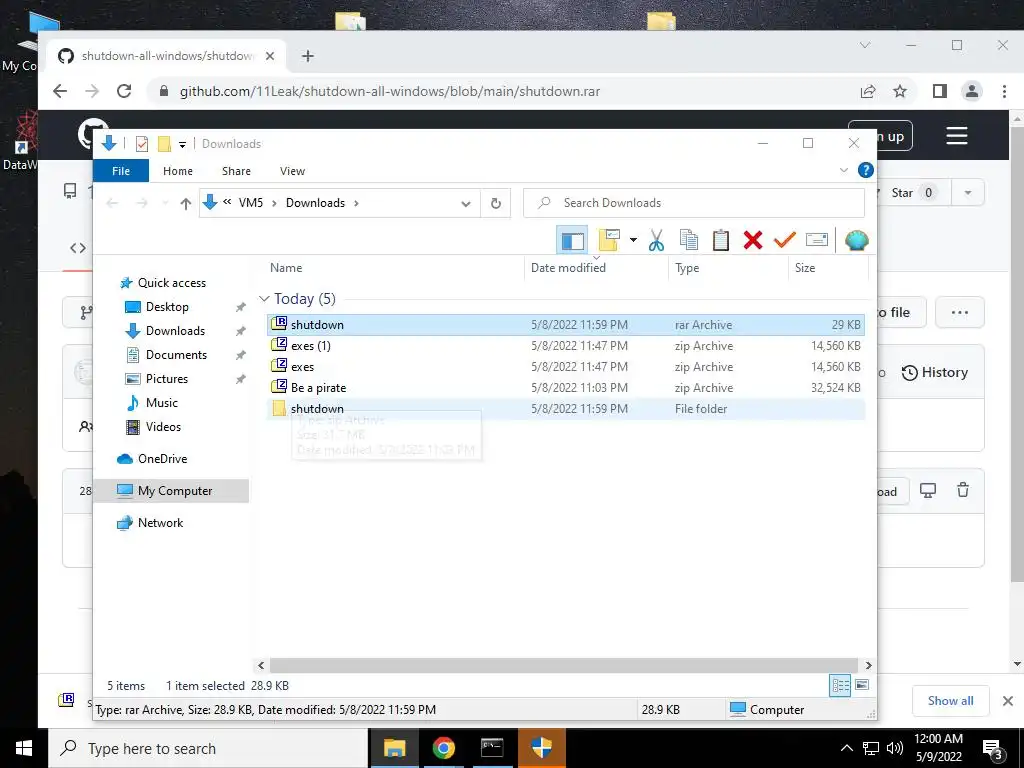This screenshot has width=1024, height=768.
Task: Click the Cut scissors icon in Explorer toolbar
Action: (x=656, y=240)
